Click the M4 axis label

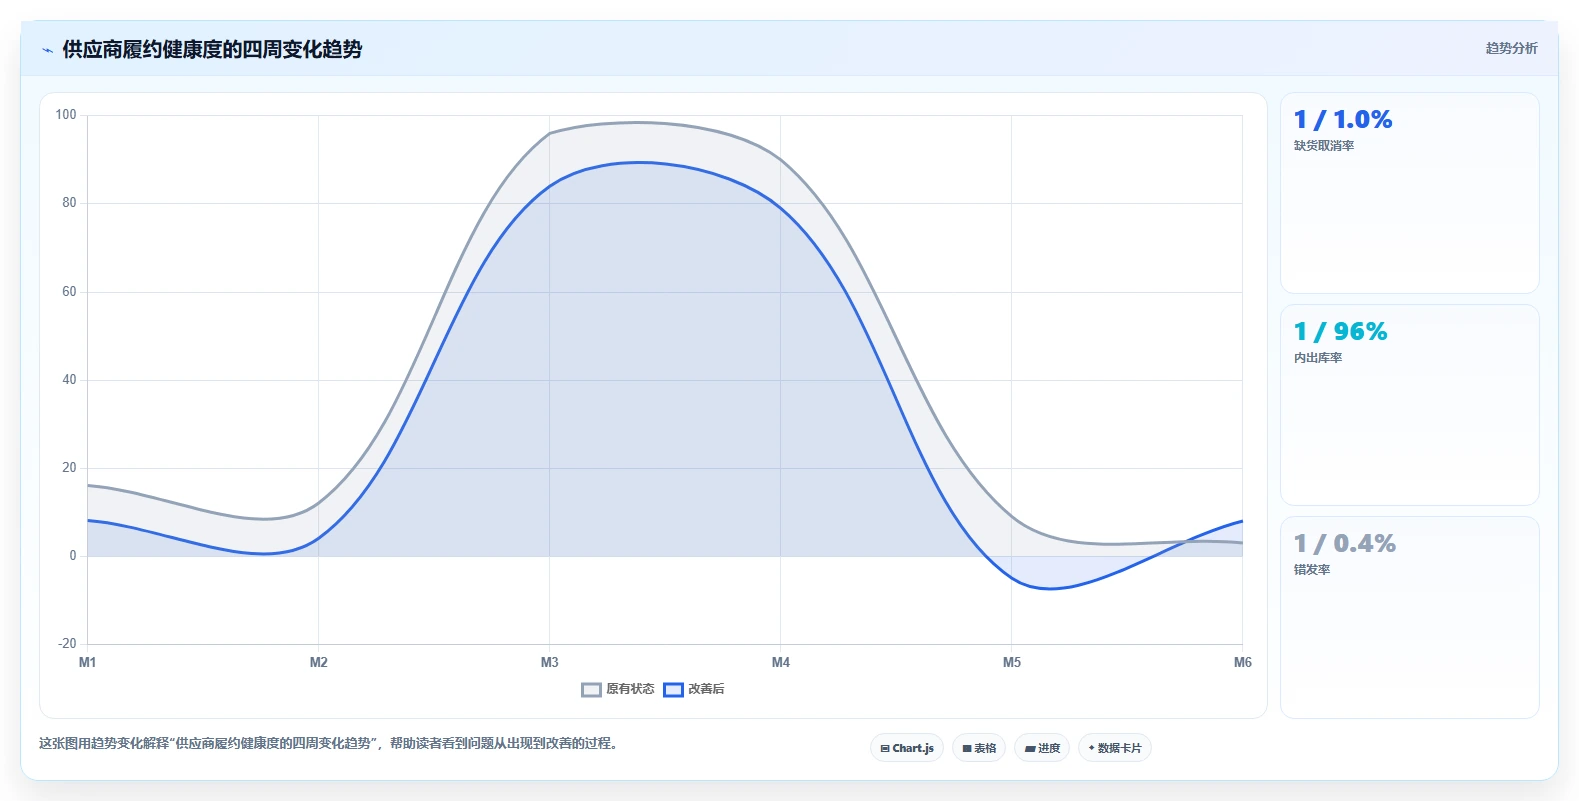(780, 662)
